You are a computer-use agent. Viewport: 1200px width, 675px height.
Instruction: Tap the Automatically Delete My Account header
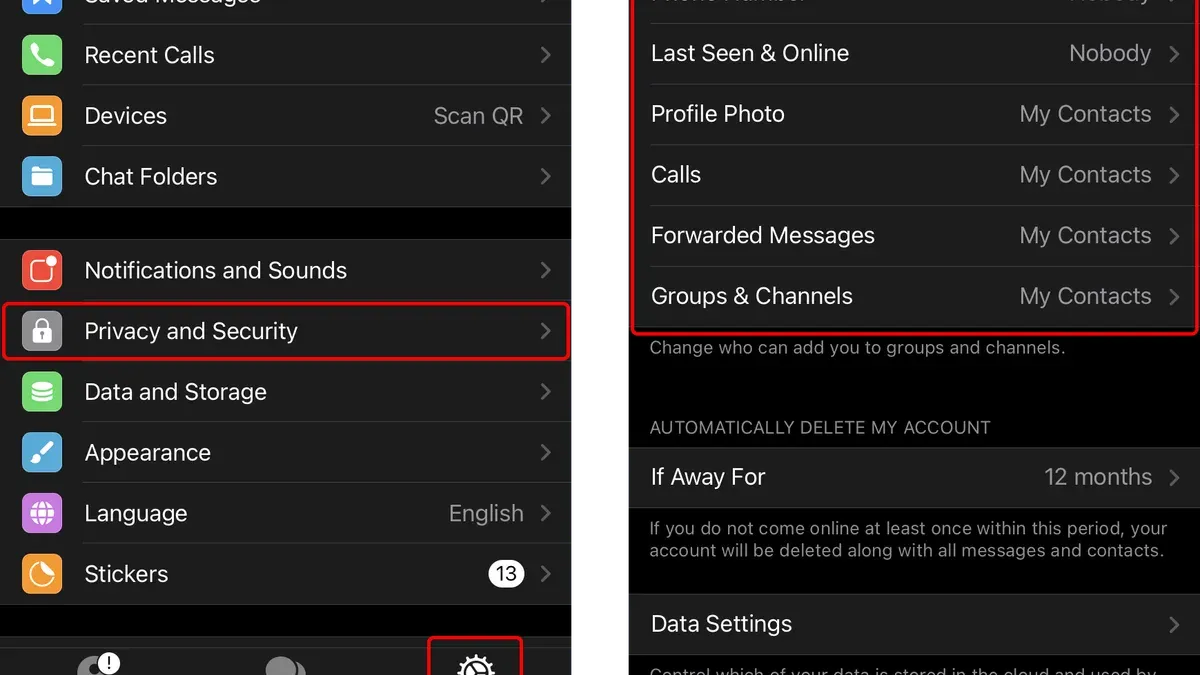click(x=820, y=427)
